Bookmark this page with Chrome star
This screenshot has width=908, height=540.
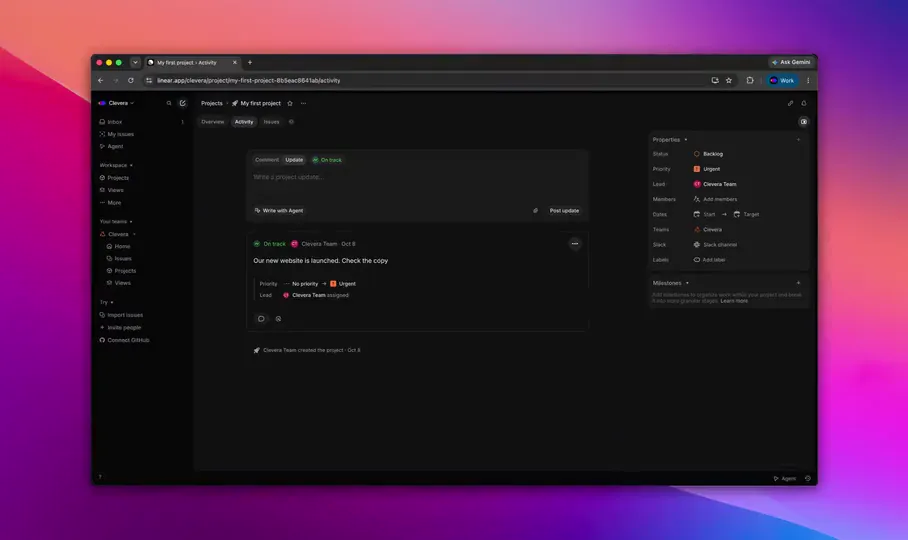pos(729,80)
